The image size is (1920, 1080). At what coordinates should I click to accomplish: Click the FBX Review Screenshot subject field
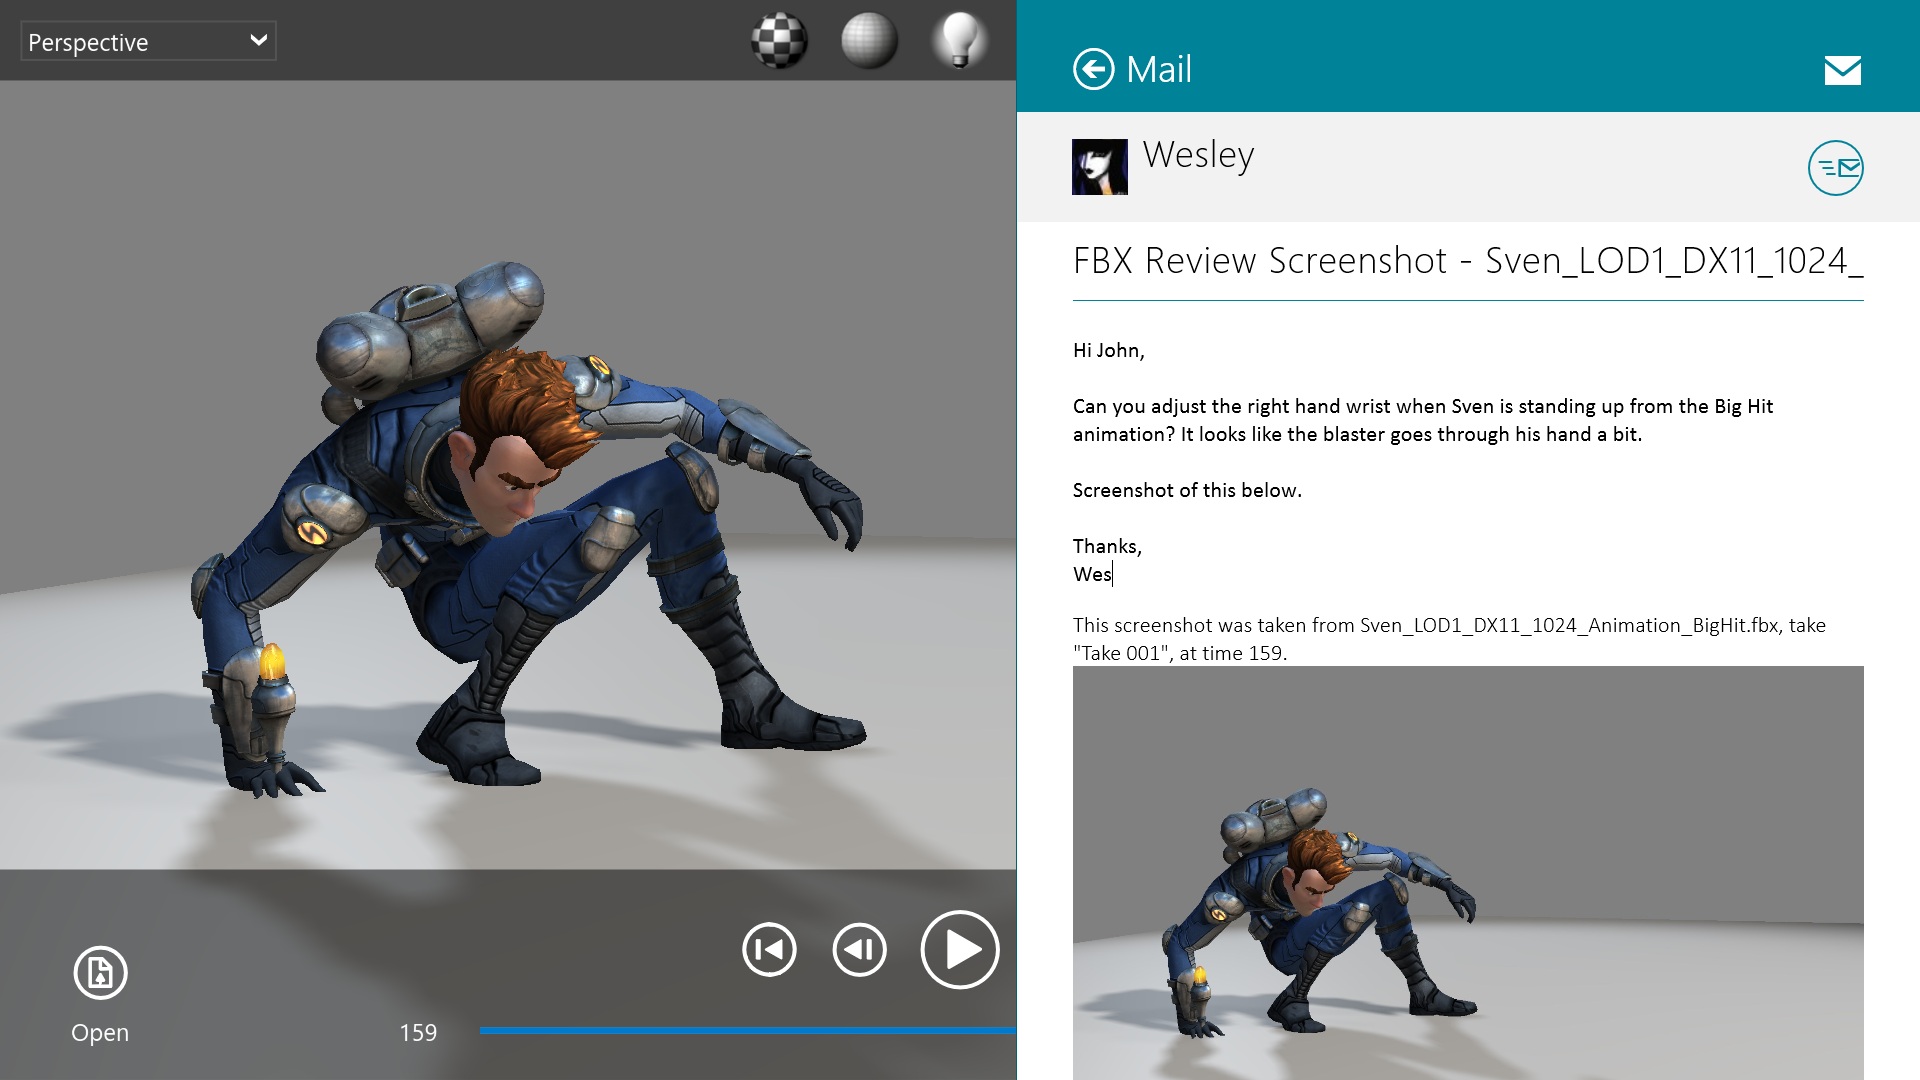(1468, 261)
